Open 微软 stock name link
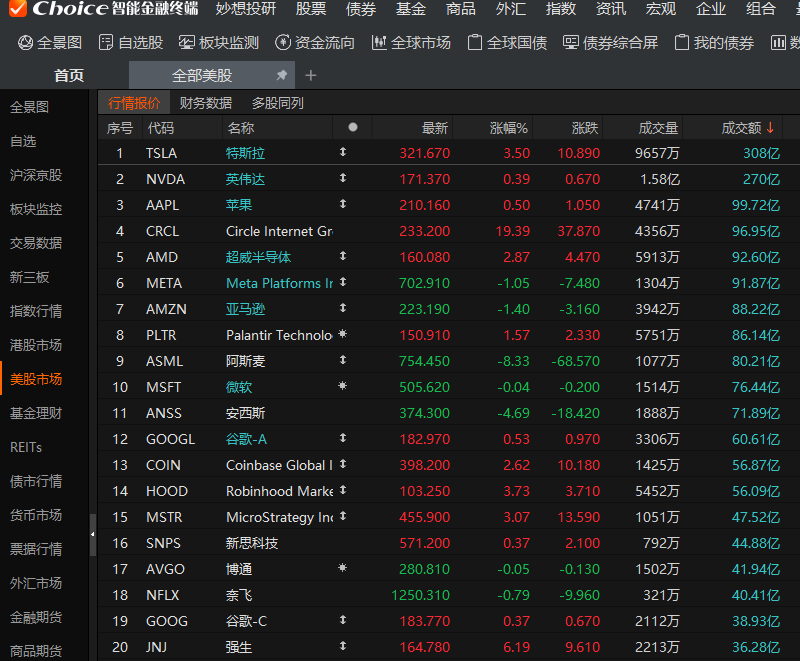The width and height of the screenshot is (800, 661). (x=239, y=387)
